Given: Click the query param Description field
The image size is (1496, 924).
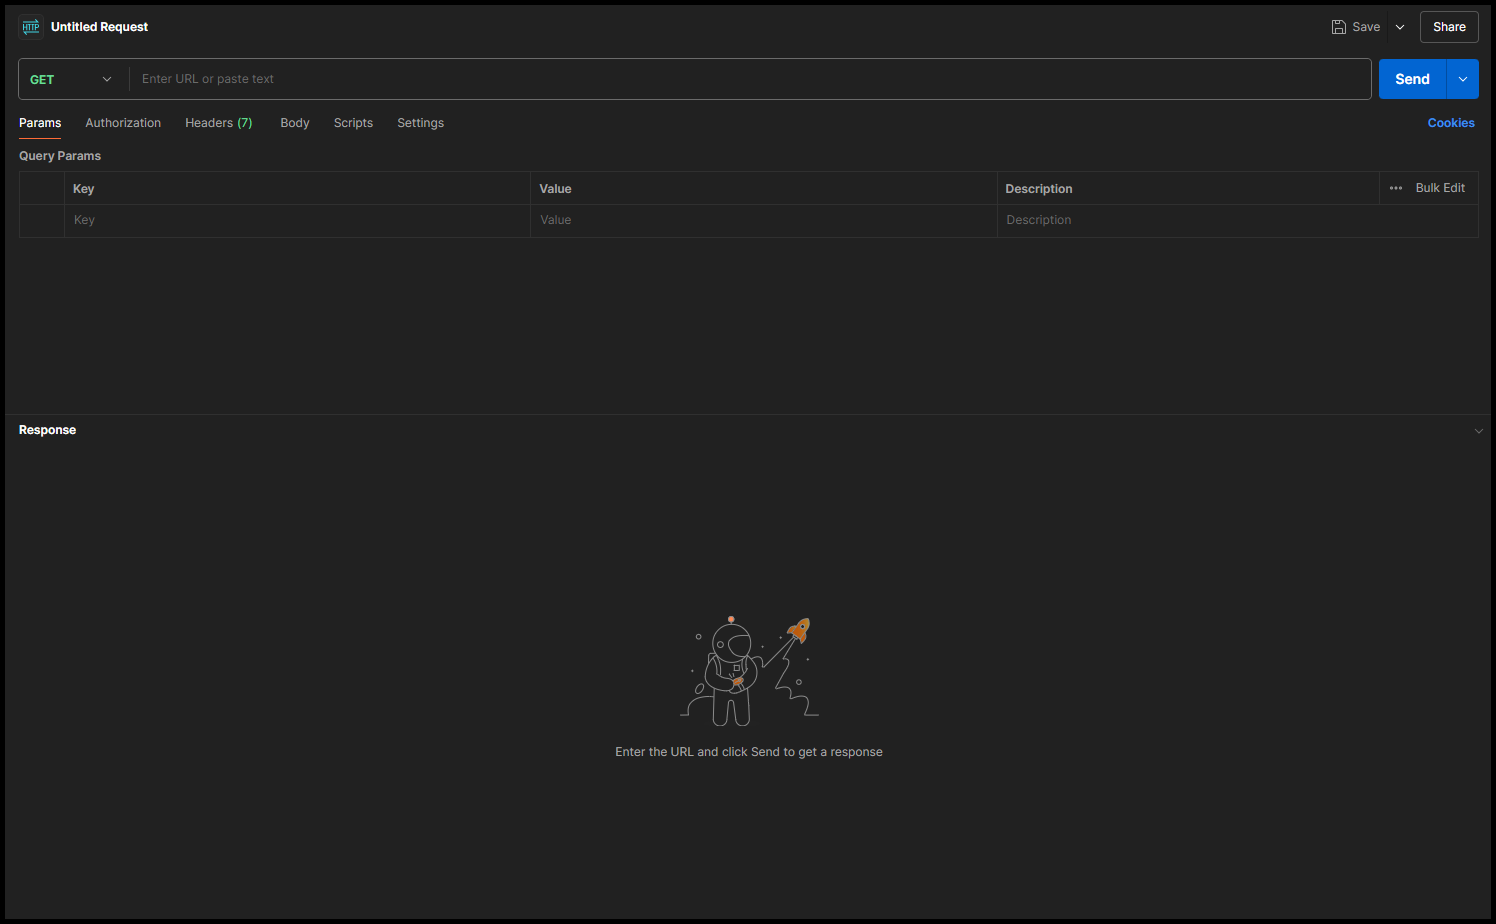Looking at the screenshot, I should tap(1237, 221).
